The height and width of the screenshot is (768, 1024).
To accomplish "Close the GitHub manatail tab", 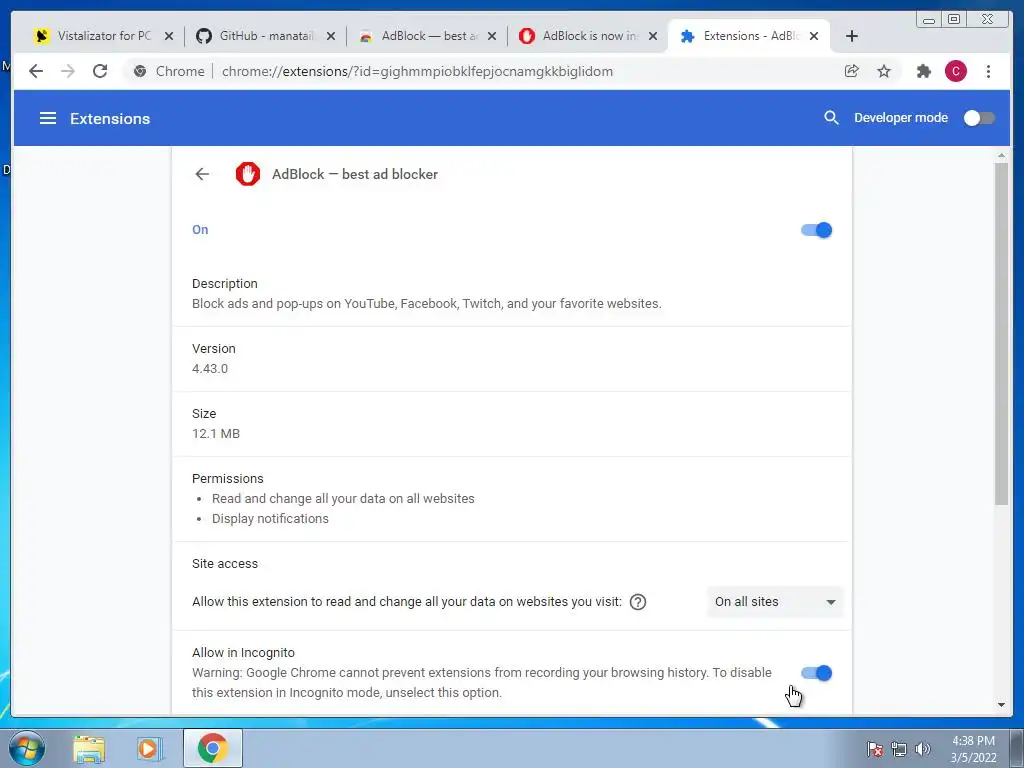I will 330,36.
